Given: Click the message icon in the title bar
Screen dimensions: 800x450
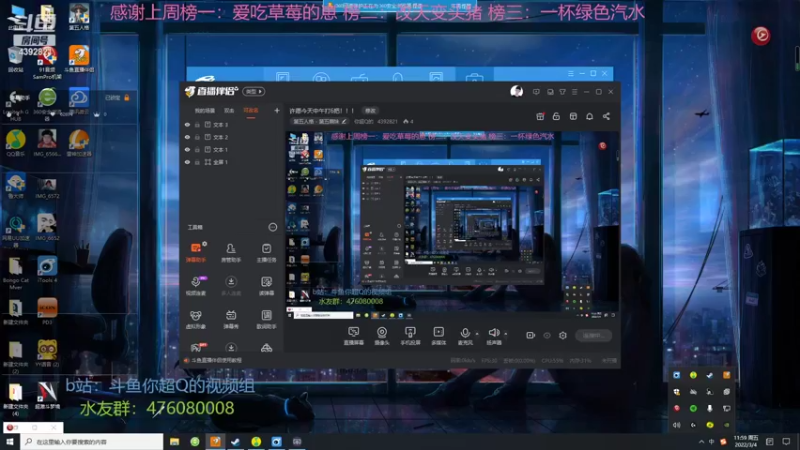Looking at the screenshot, I should [536, 92].
